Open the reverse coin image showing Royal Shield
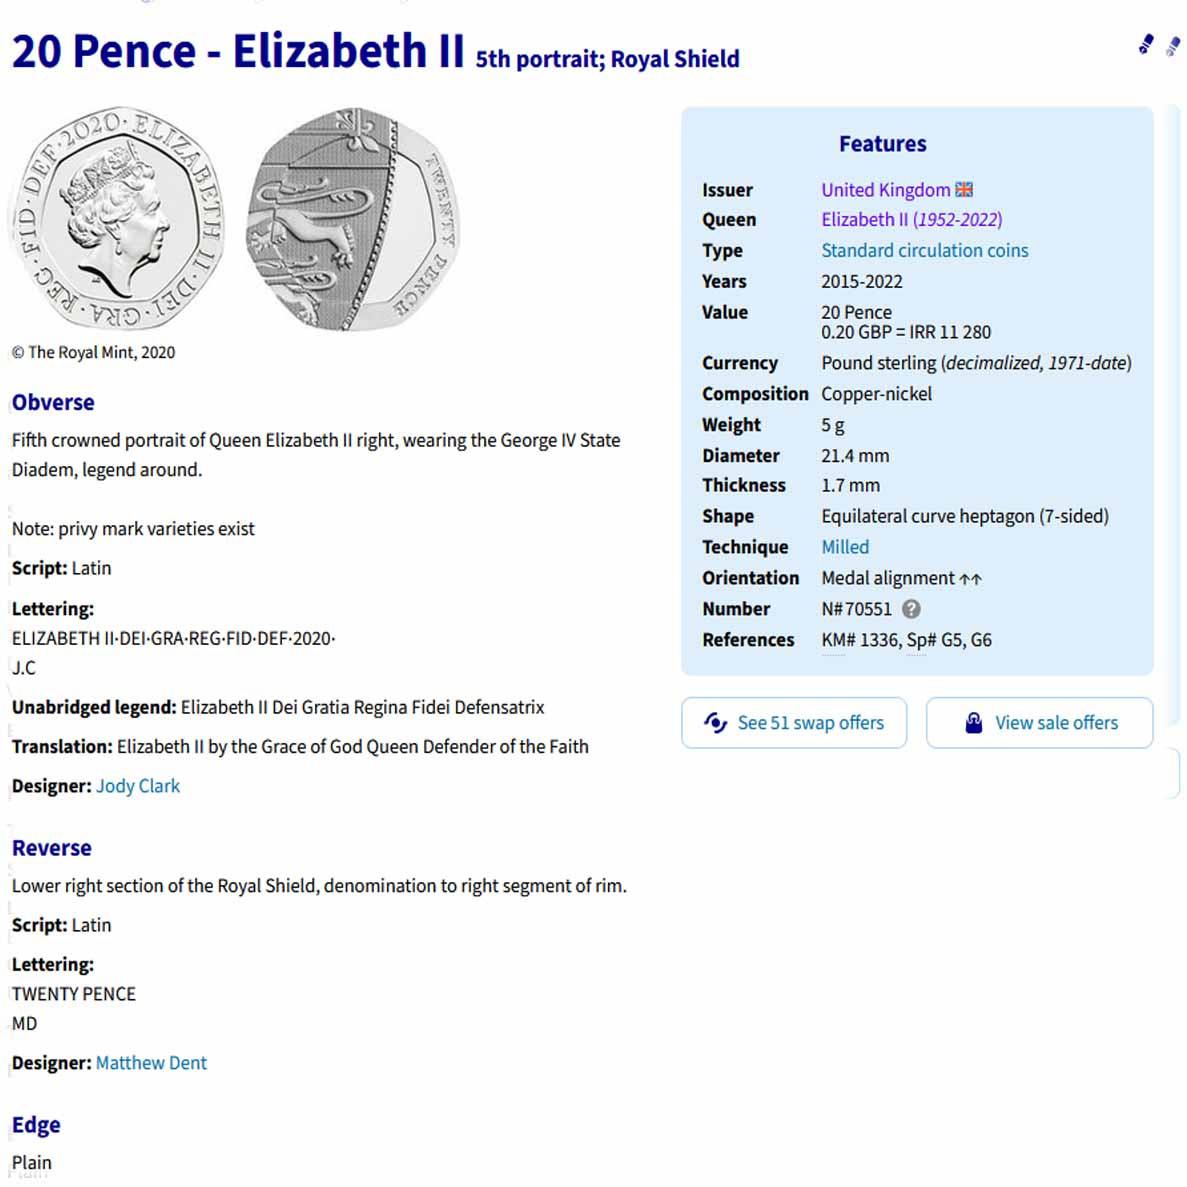Screen dimensions: 1187x1187 point(352,220)
